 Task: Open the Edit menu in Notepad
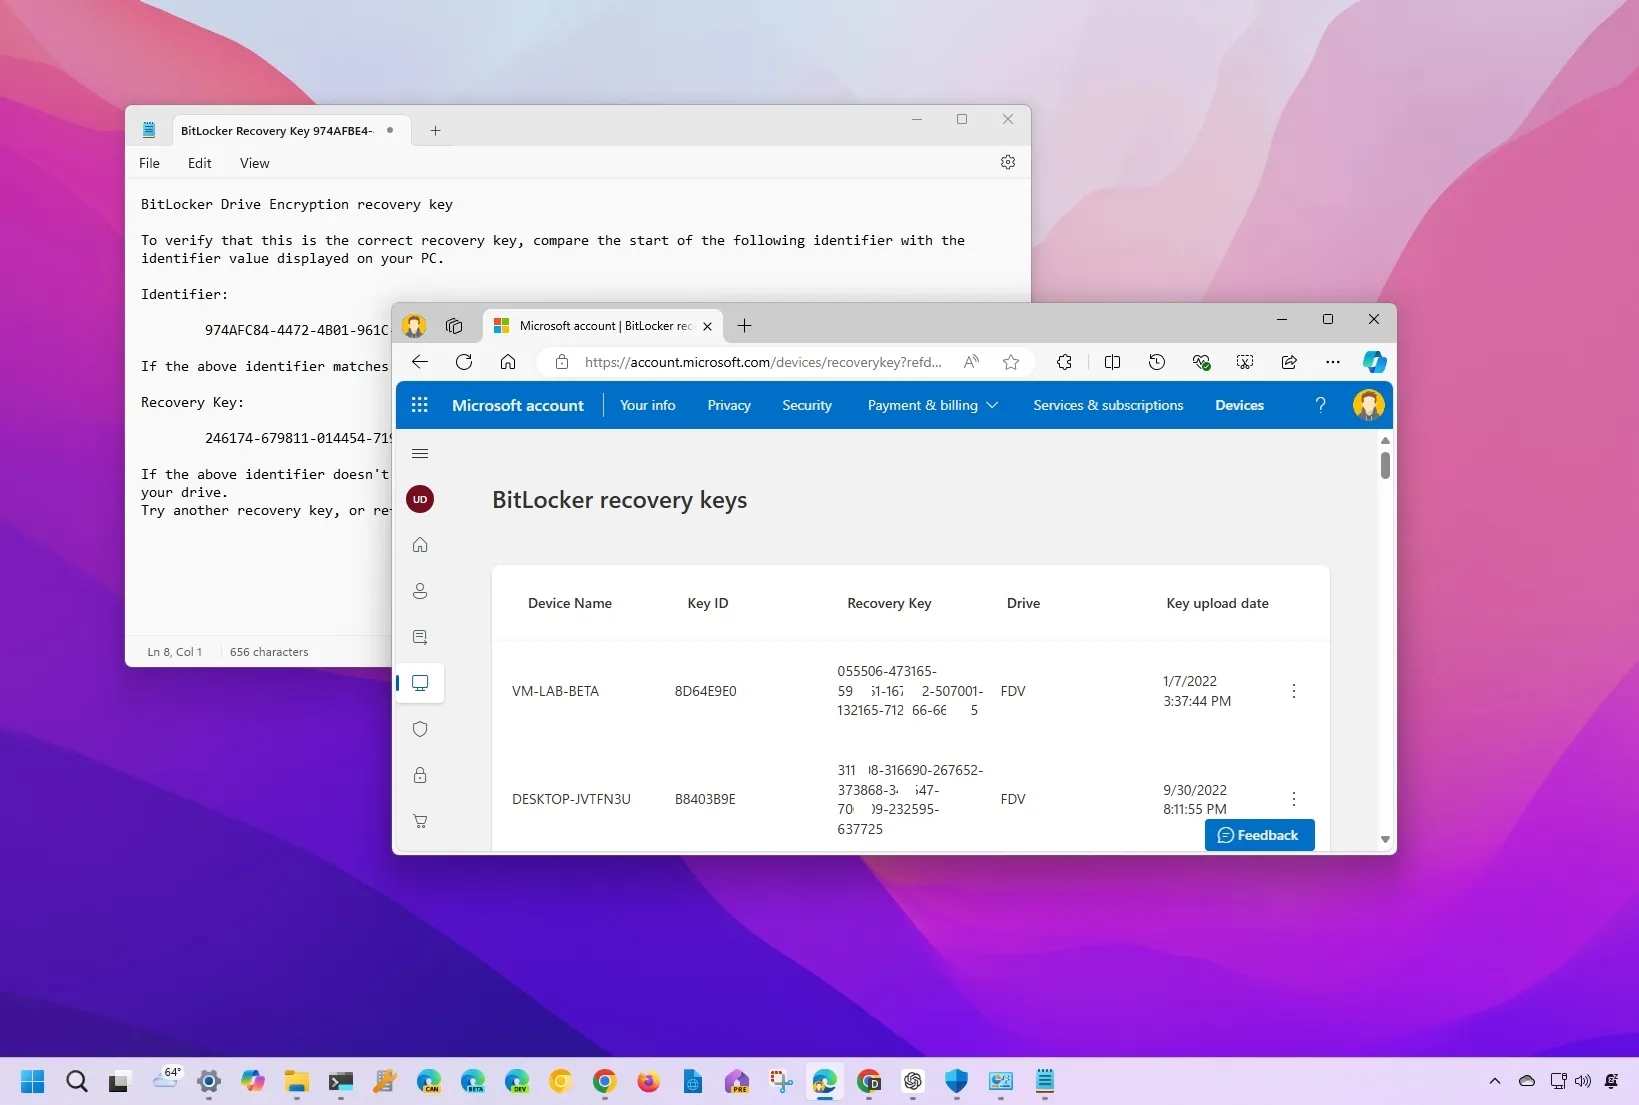click(199, 163)
